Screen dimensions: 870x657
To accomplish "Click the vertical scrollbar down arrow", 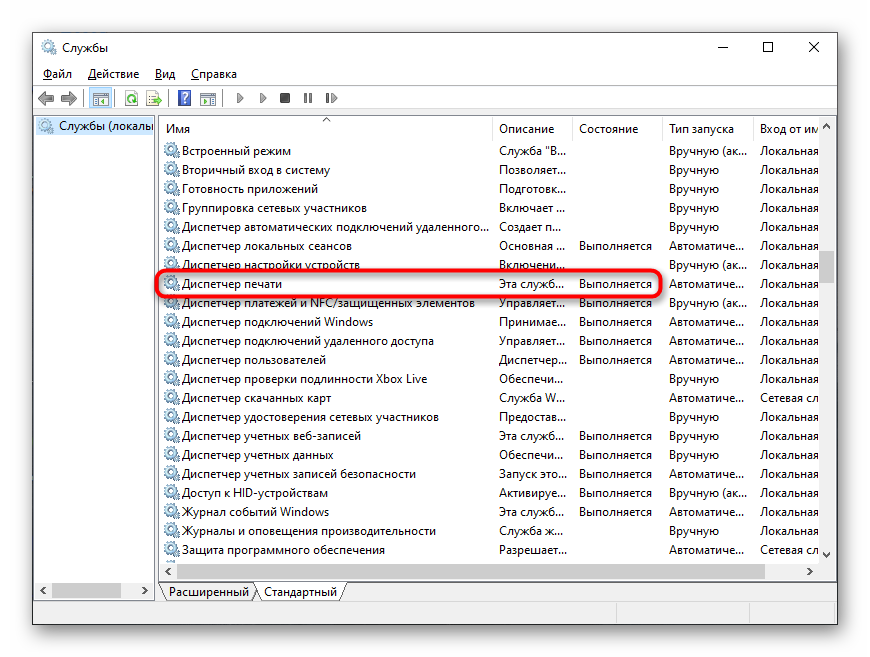I will tap(828, 552).
